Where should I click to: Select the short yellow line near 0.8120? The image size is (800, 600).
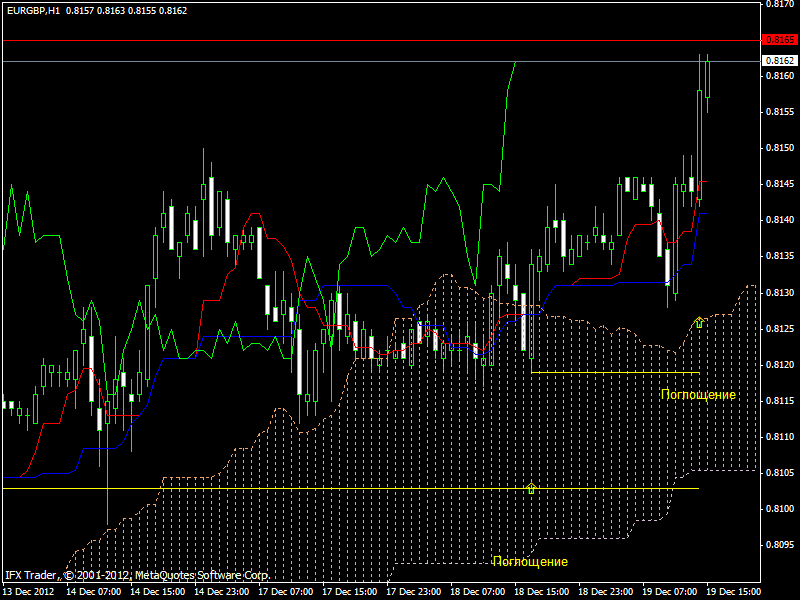tap(615, 372)
